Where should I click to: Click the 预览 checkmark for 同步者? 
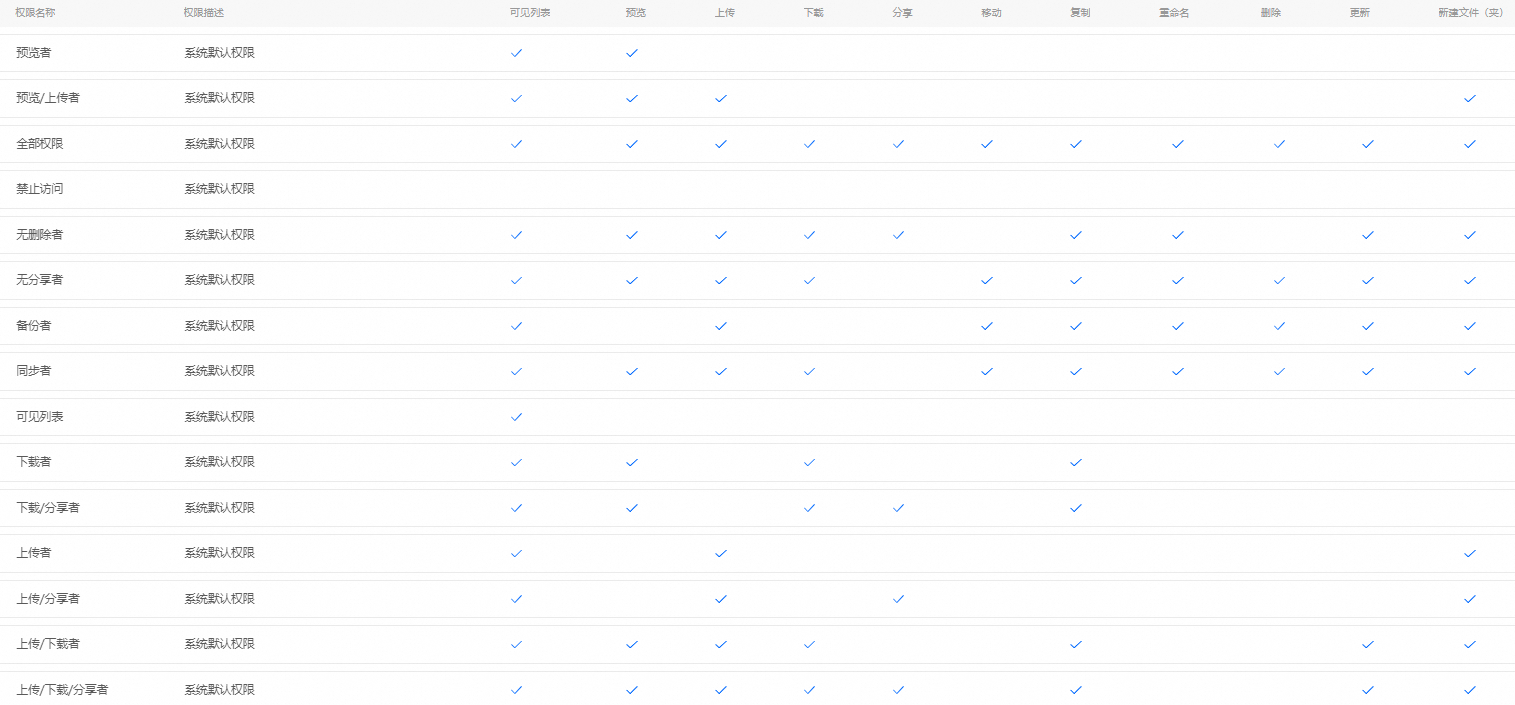(632, 371)
